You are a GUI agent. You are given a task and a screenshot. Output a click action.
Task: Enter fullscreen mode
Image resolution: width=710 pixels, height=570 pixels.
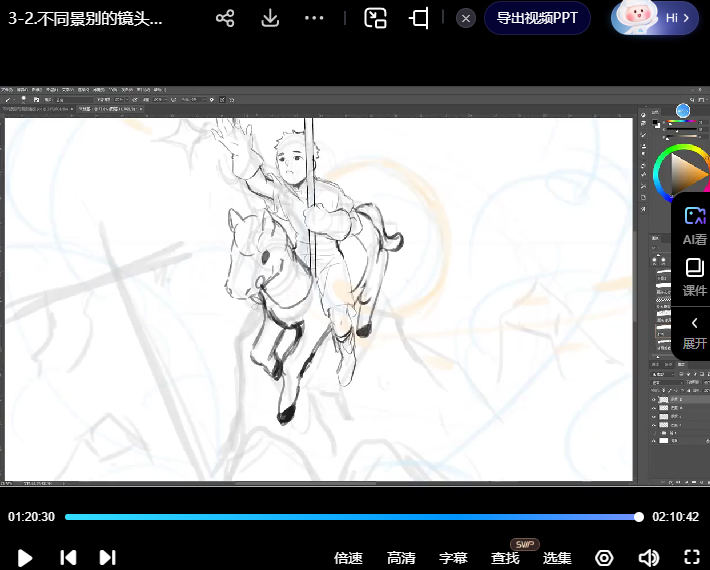point(691,557)
